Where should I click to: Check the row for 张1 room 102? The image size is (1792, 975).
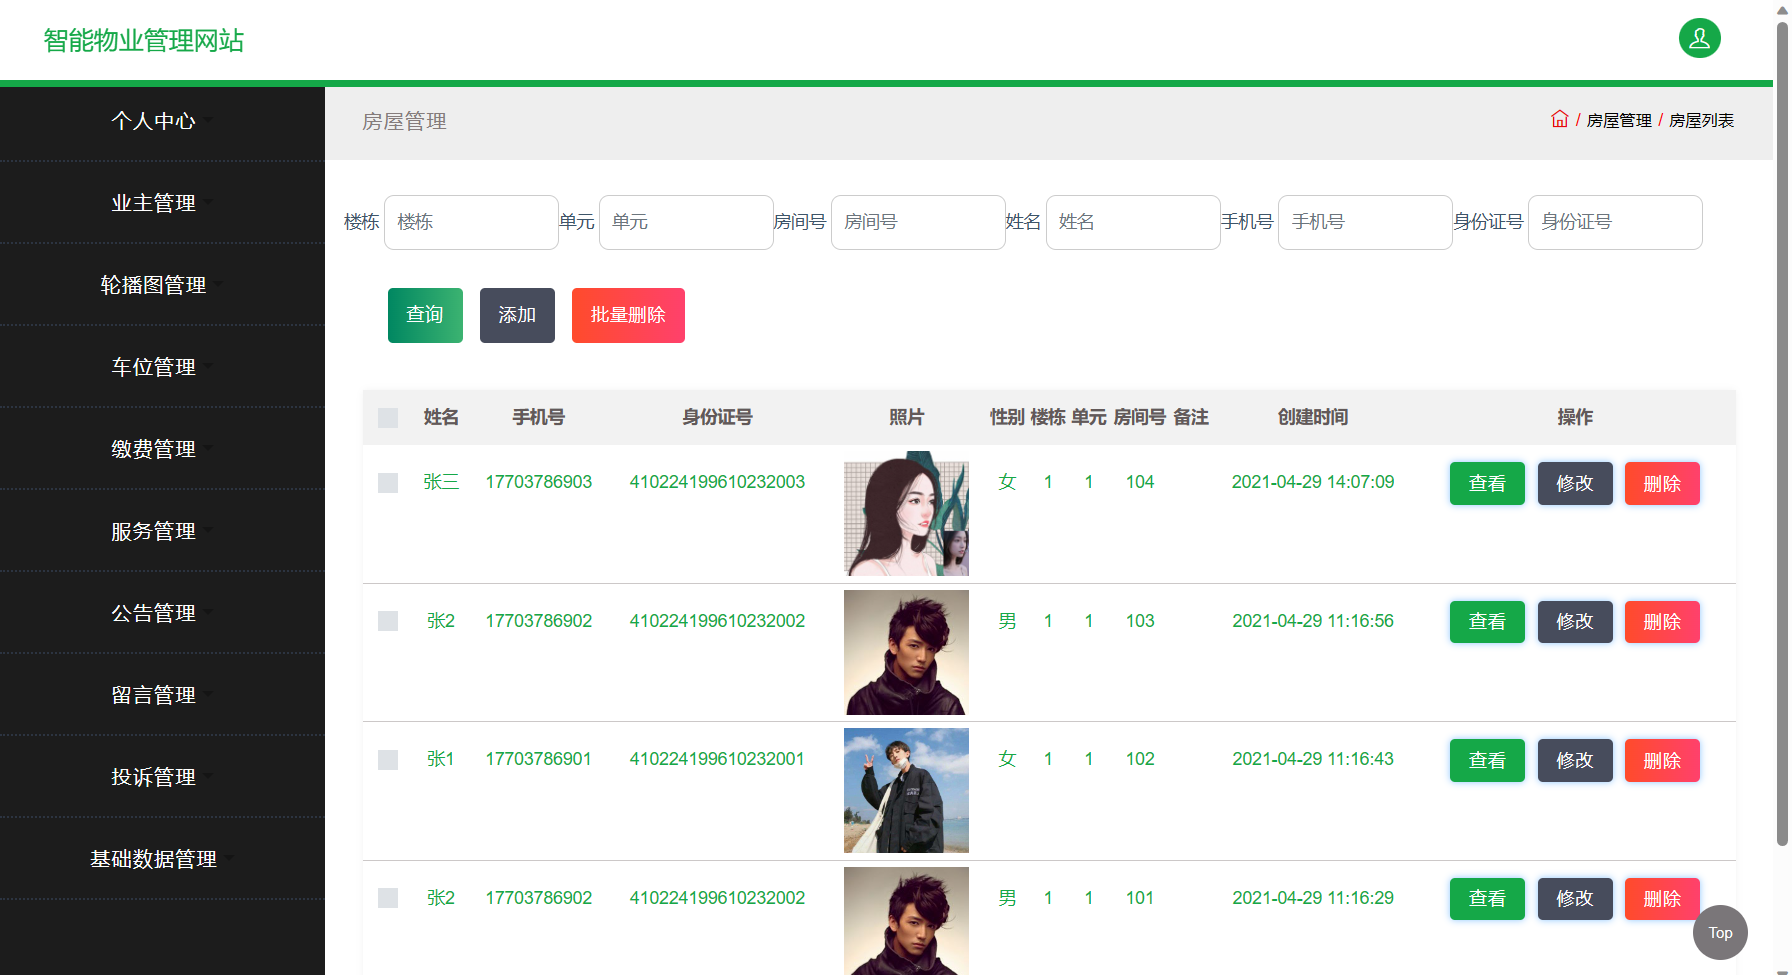pyautogui.click(x=388, y=760)
